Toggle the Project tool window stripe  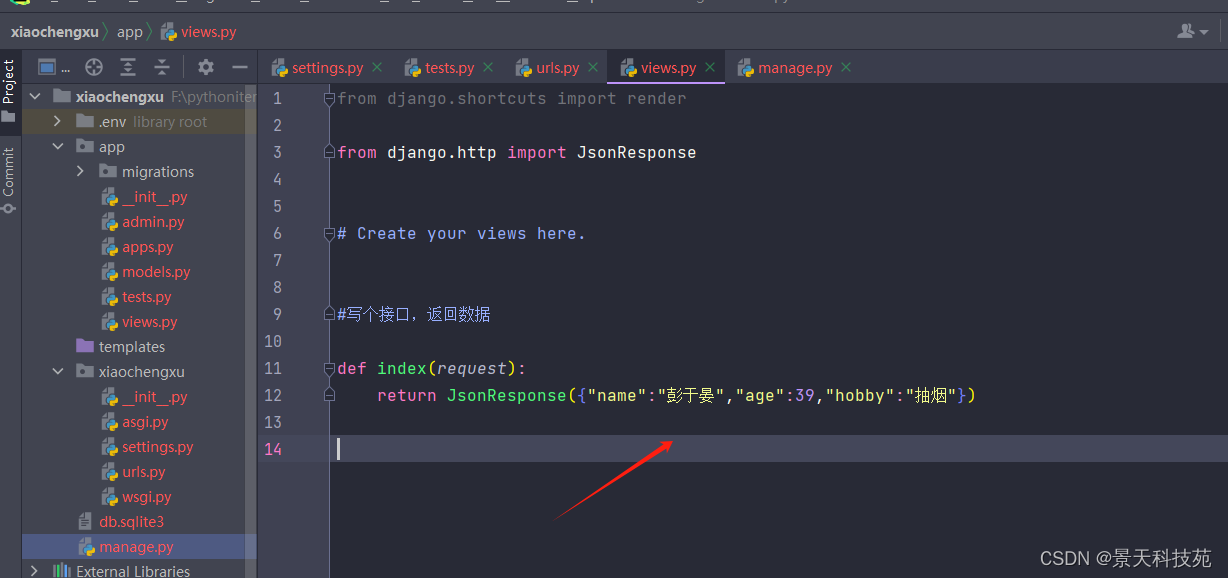tap(8, 90)
